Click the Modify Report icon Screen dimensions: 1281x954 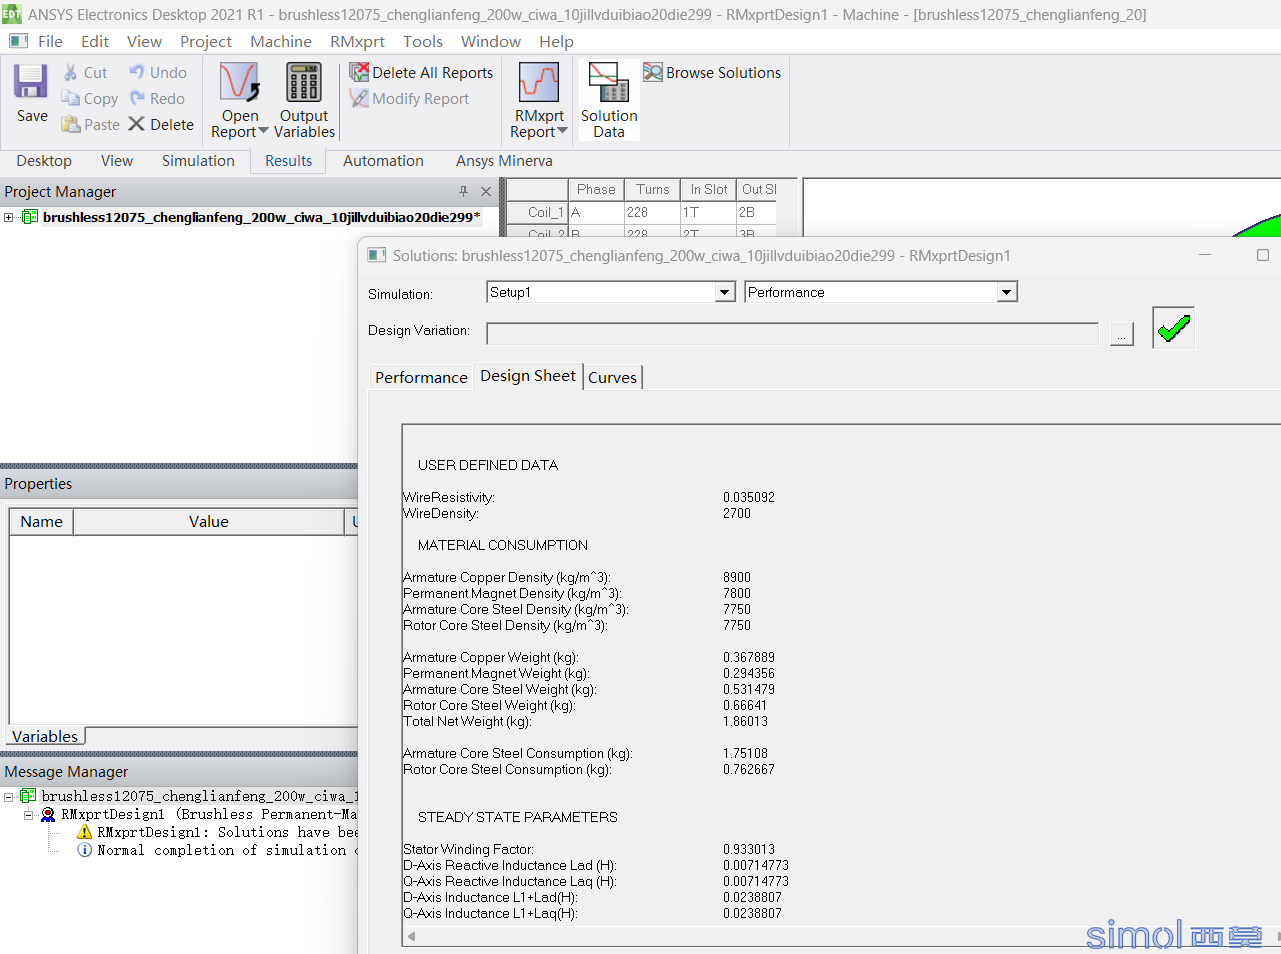click(x=359, y=98)
